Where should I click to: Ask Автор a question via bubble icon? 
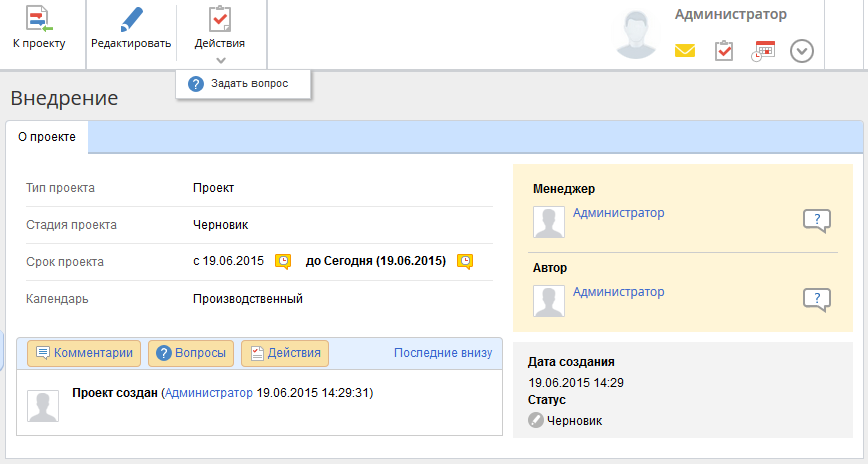[x=817, y=299]
